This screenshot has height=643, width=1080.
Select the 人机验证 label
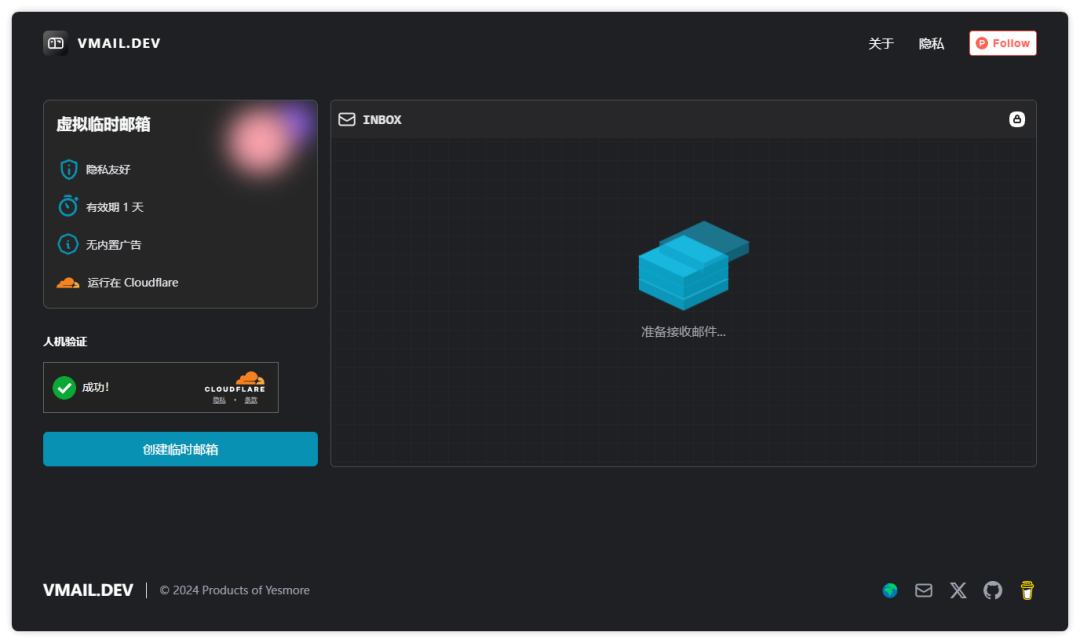[x=65, y=341]
